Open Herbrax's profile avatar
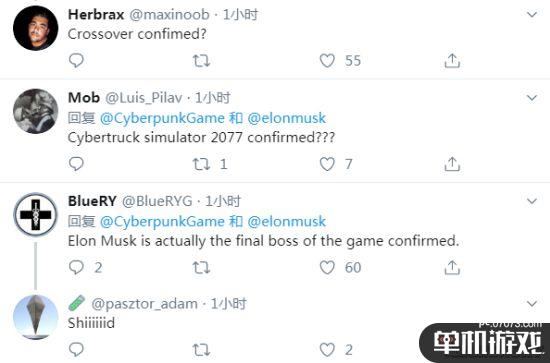 click(35, 28)
